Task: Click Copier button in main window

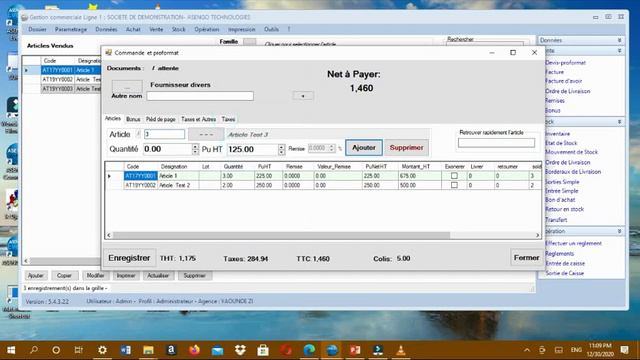Action: [x=64, y=276]
